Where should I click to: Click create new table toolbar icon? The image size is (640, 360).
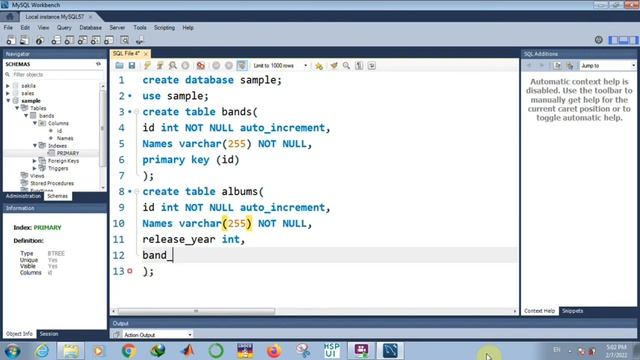69,40
